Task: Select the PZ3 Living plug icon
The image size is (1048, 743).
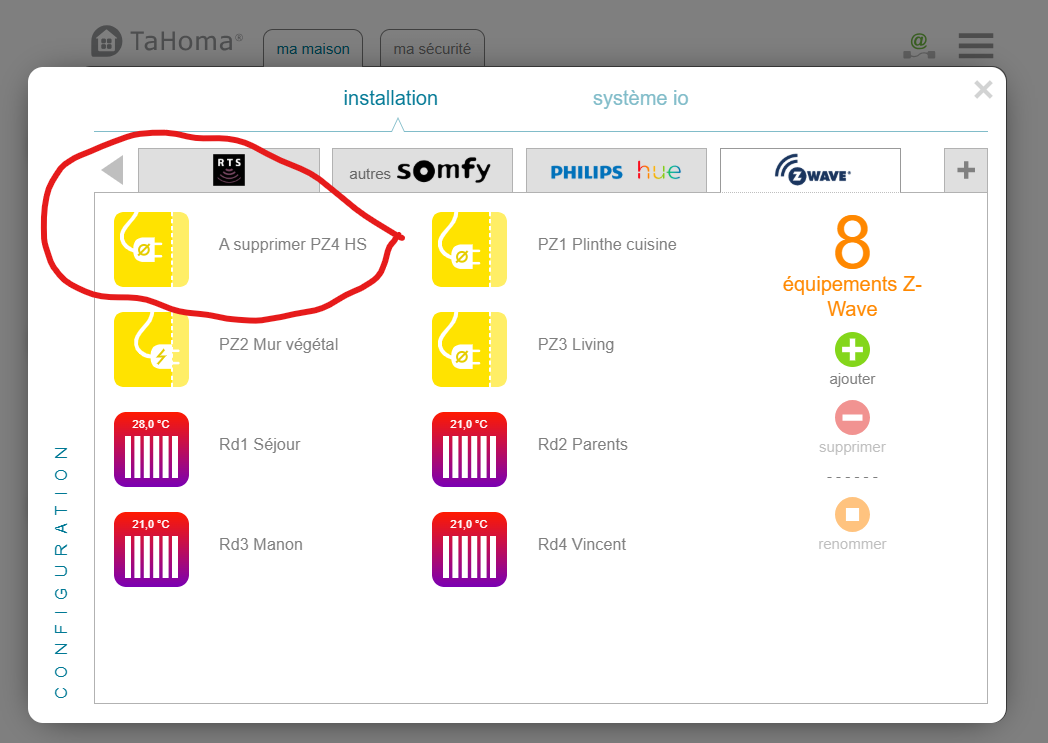Action: (469, 349)
